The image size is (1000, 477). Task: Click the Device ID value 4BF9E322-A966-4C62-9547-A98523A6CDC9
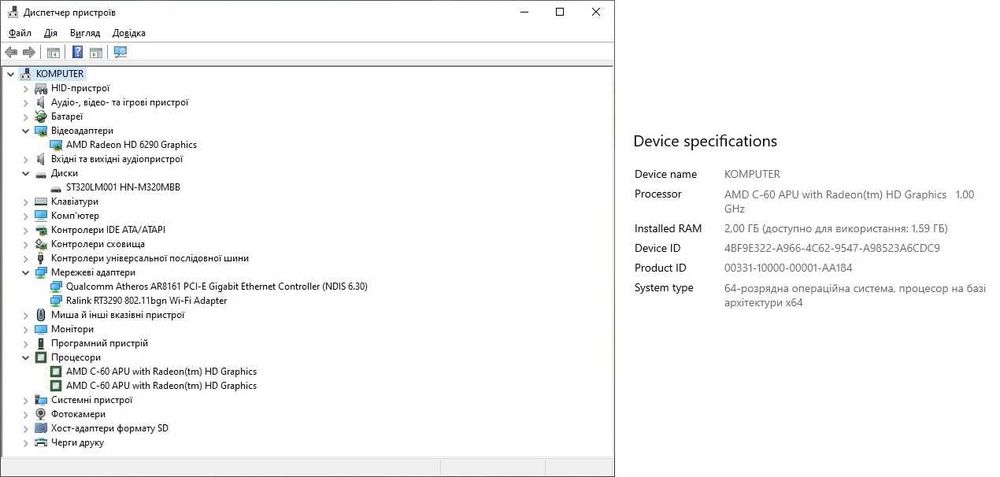click(x=832, y=248)
